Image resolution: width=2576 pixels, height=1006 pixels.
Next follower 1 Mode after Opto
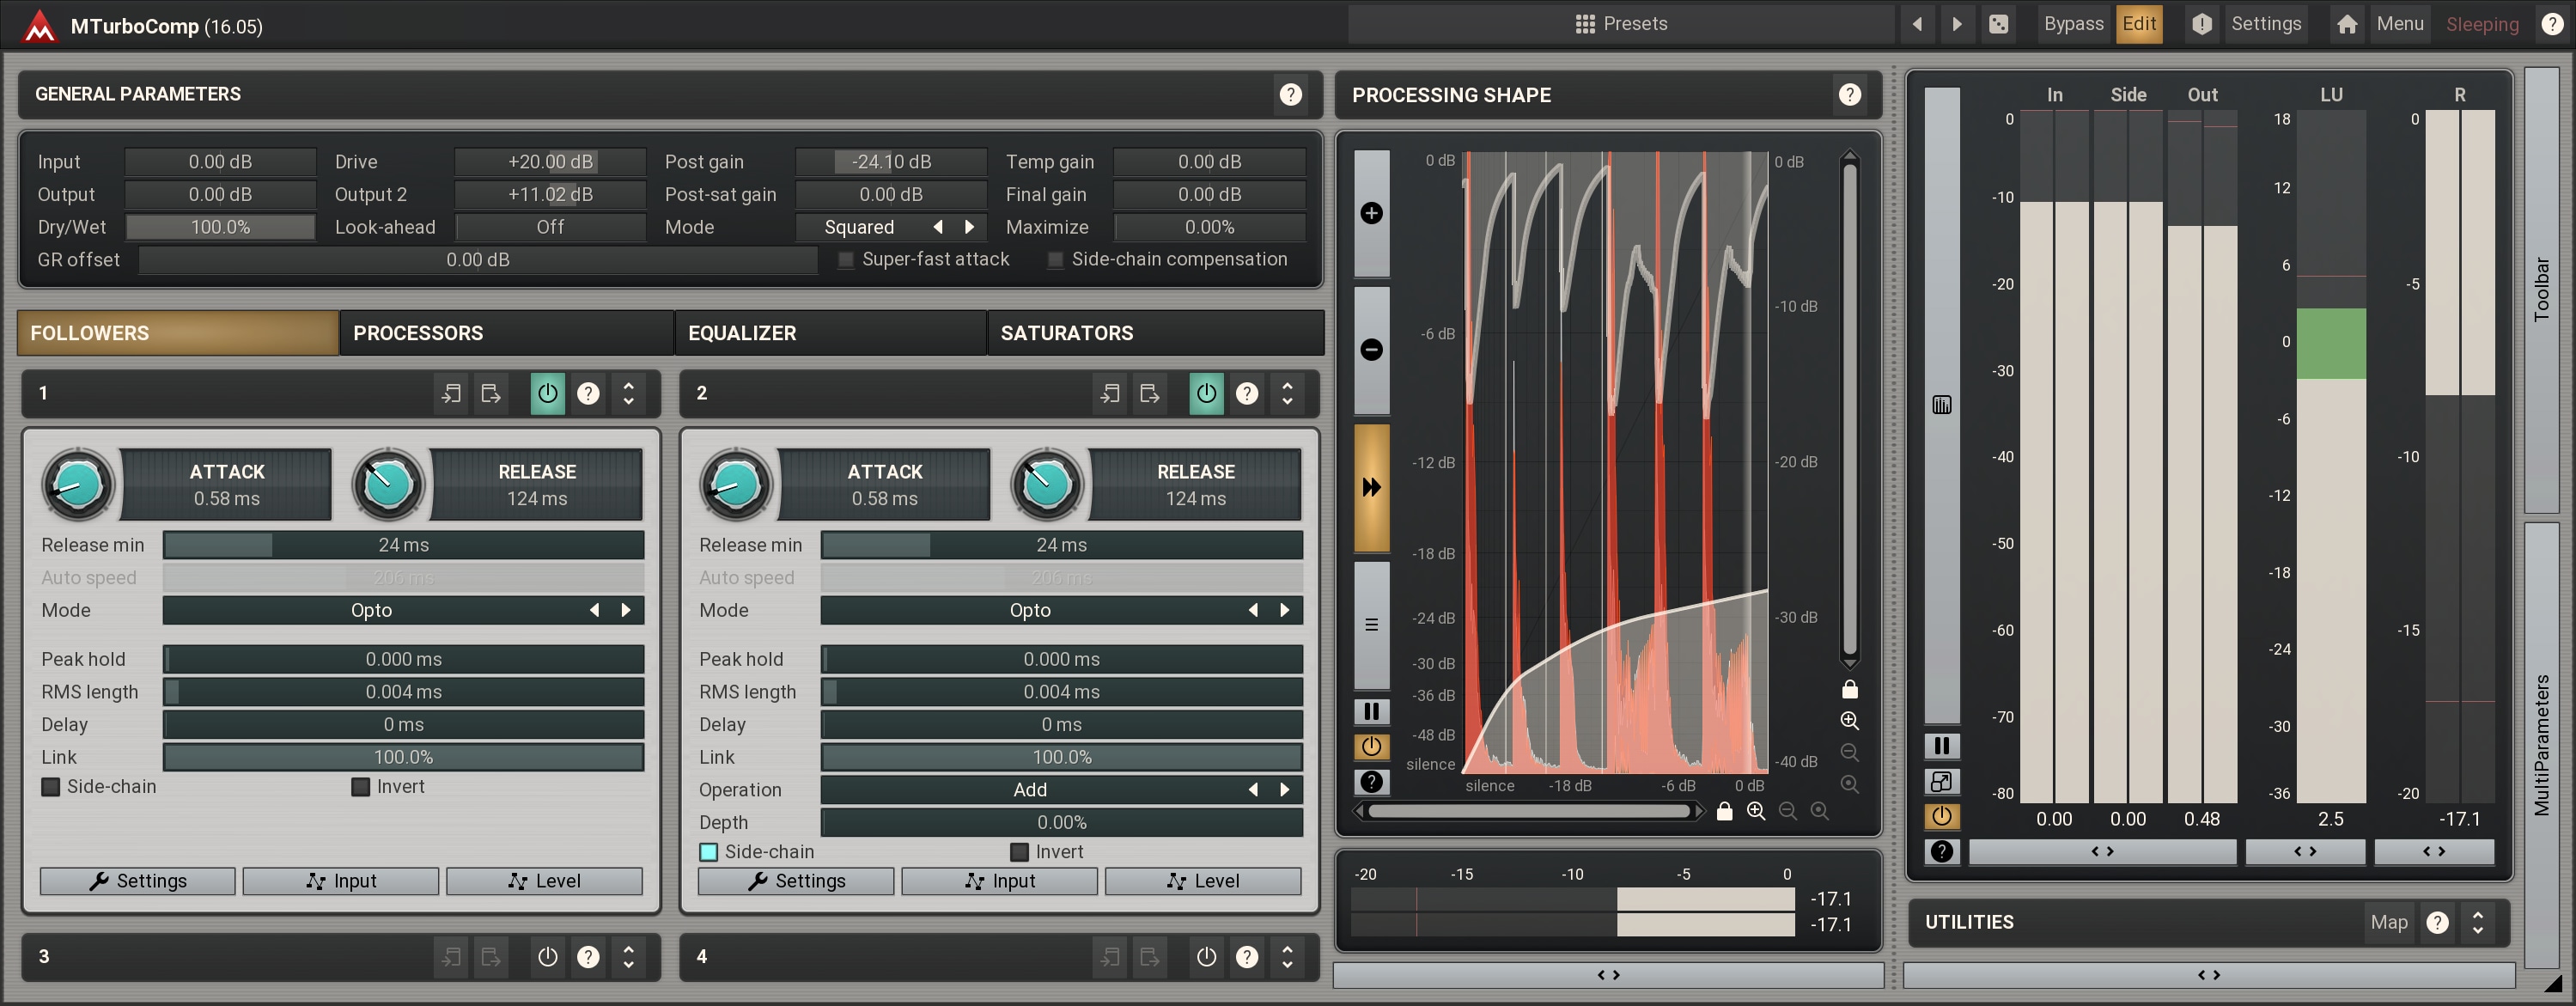tap(626, 610)
